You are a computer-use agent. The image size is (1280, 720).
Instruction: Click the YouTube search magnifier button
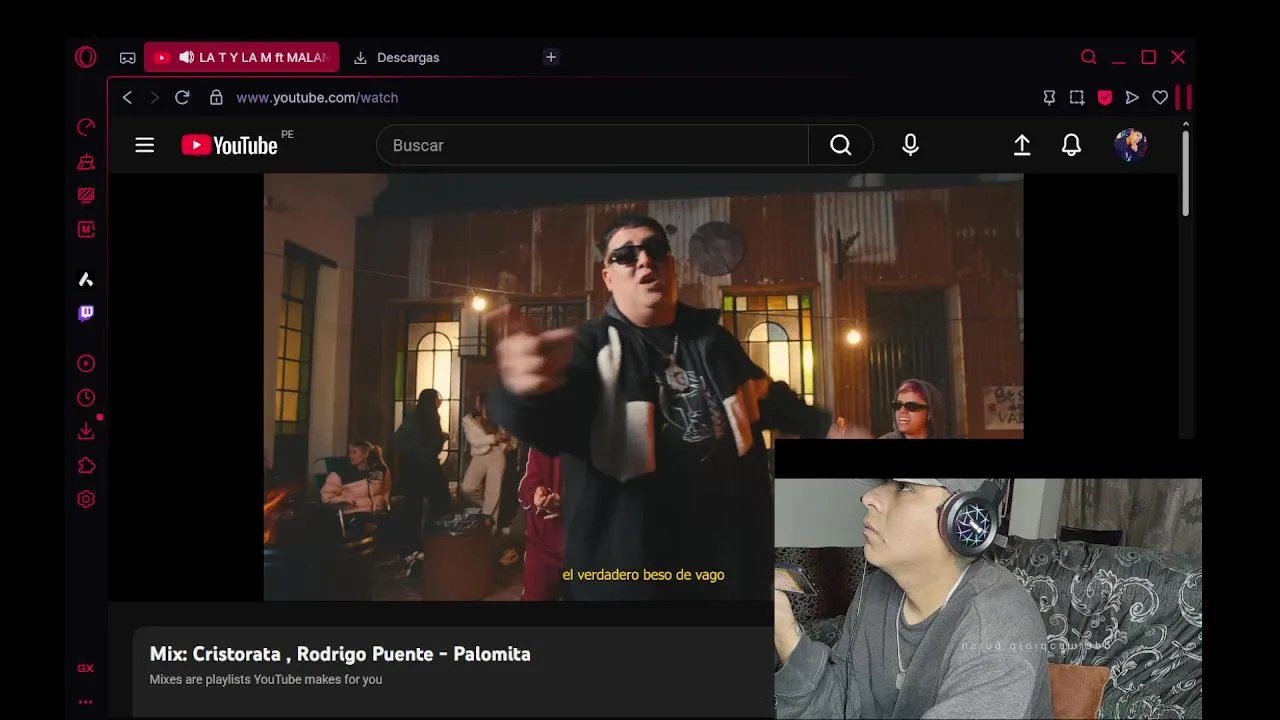point(841,145)
